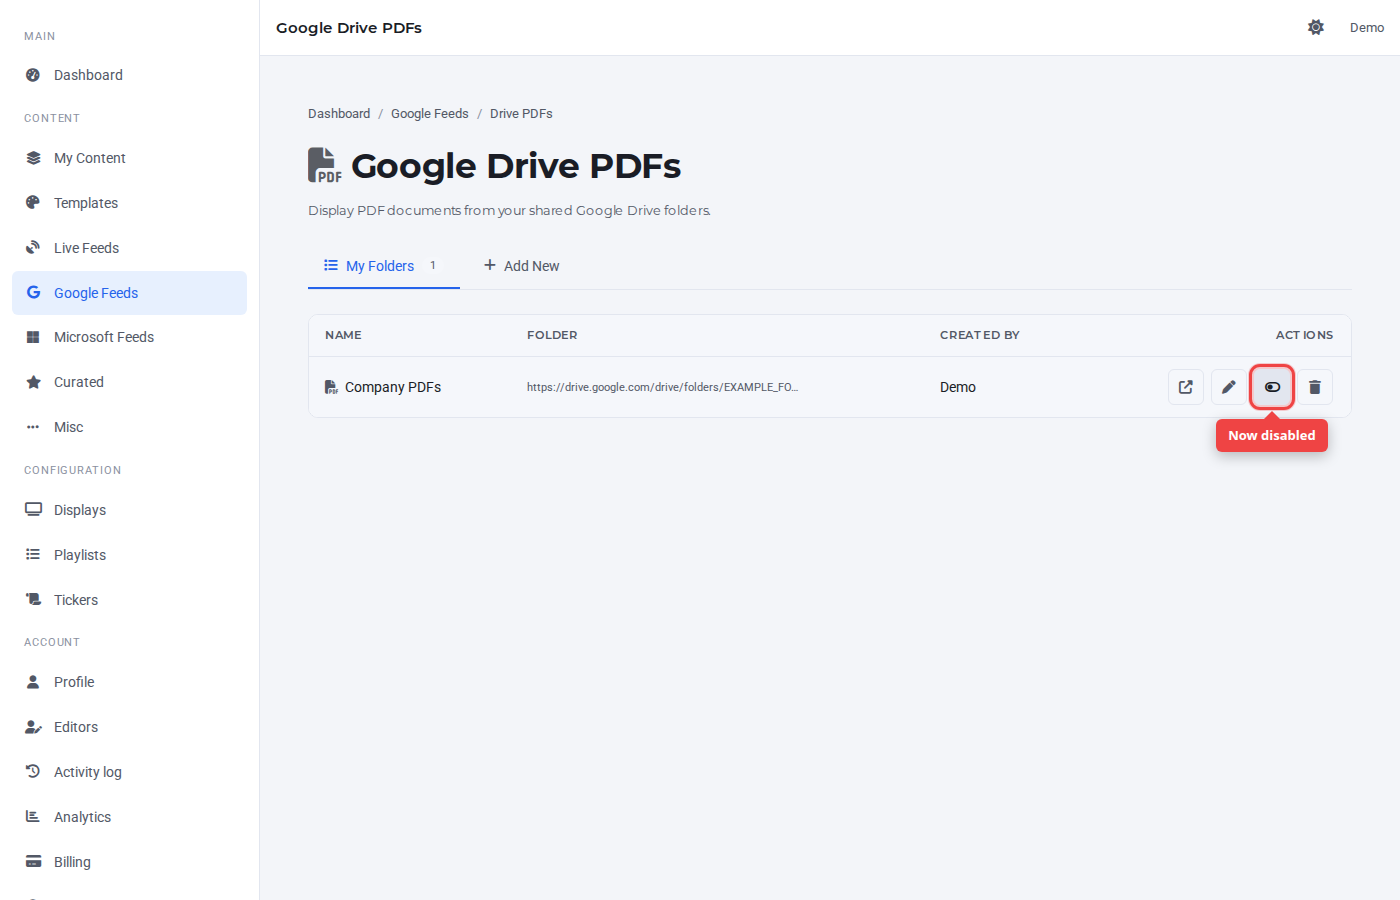Select Google Feeds in sidebar
The height and width of the screenshot is (900, 1400).
(130, 293)
